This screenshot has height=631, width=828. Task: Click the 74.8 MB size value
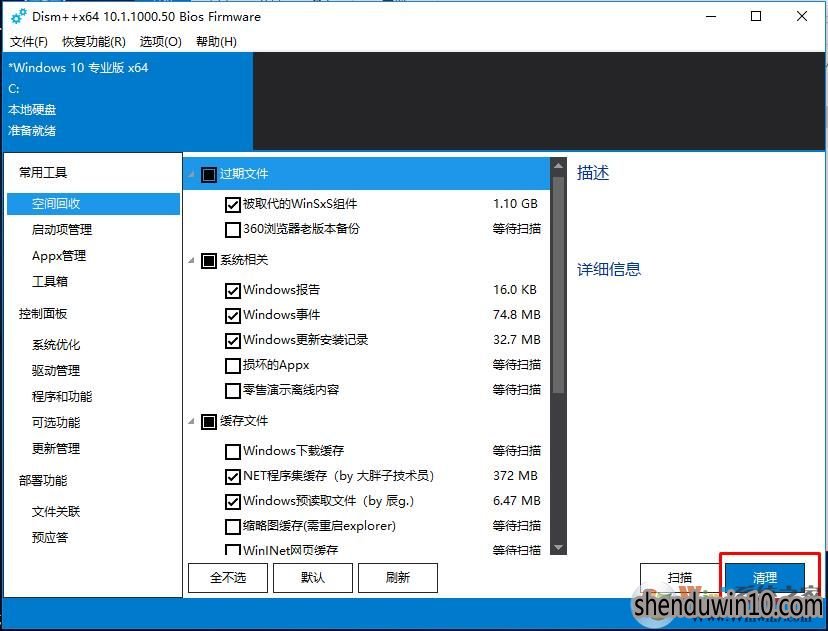click(x=516, y=315)
